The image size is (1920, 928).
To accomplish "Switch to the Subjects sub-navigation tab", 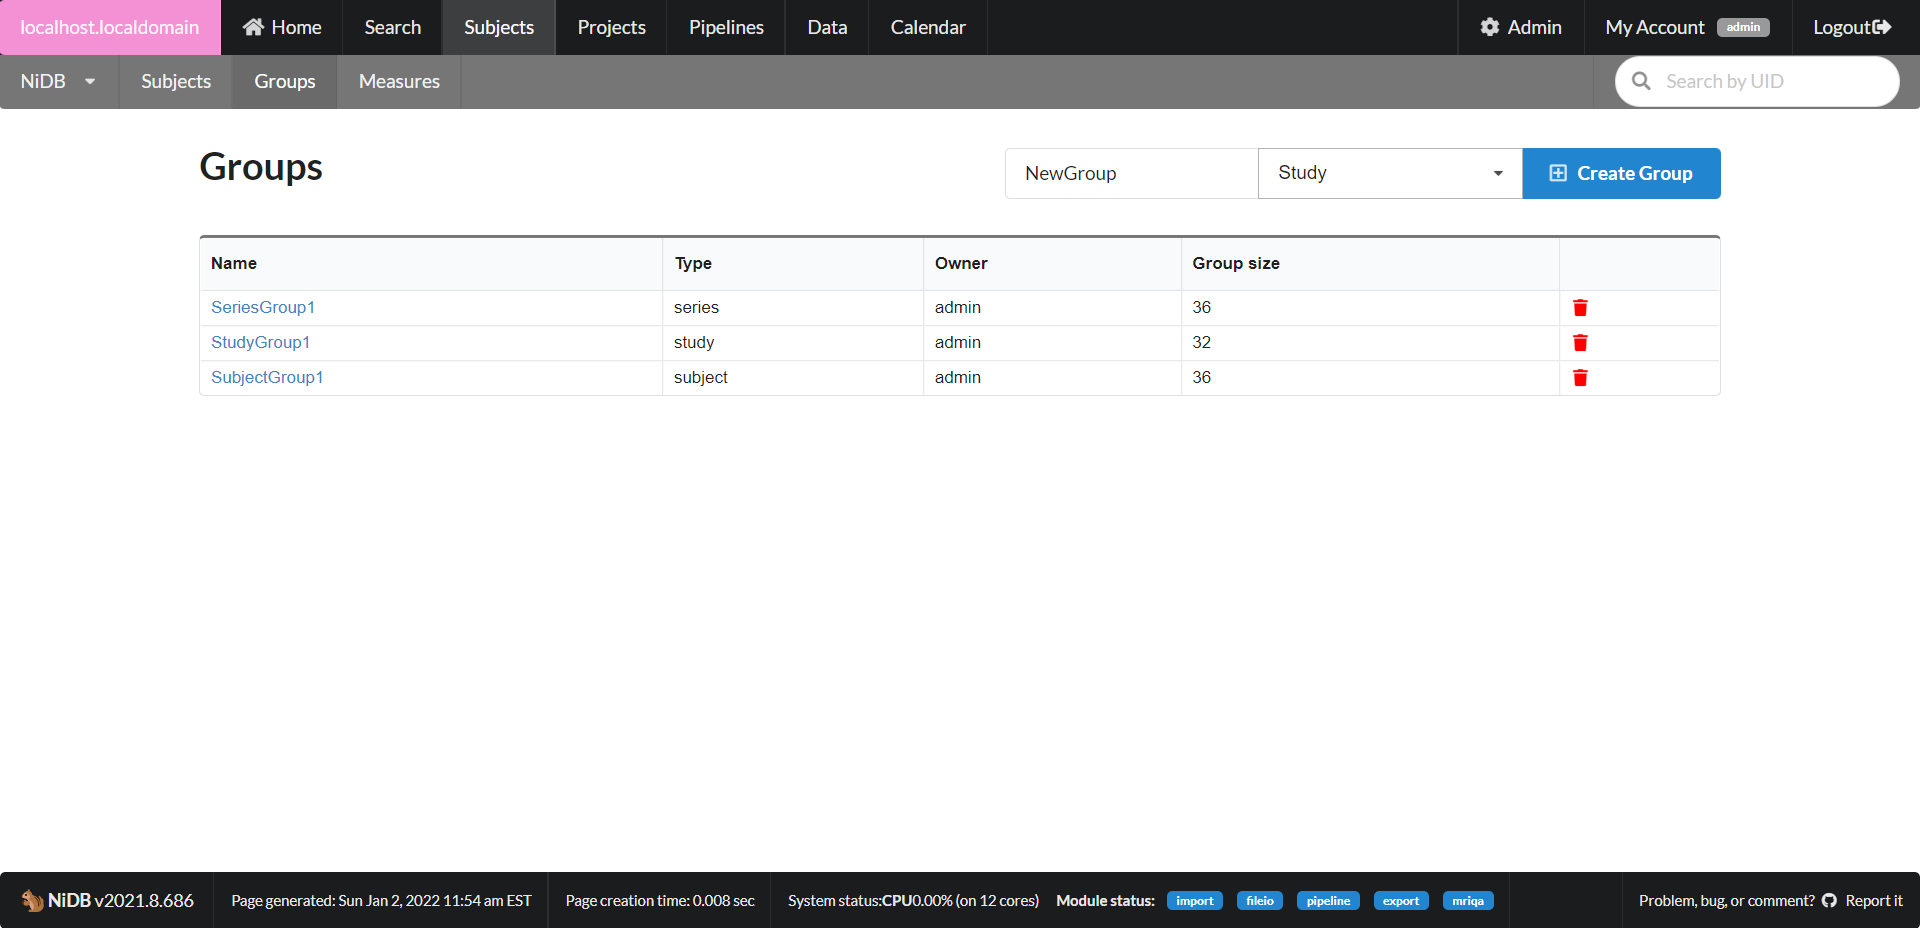I will [x=175, y=81].
